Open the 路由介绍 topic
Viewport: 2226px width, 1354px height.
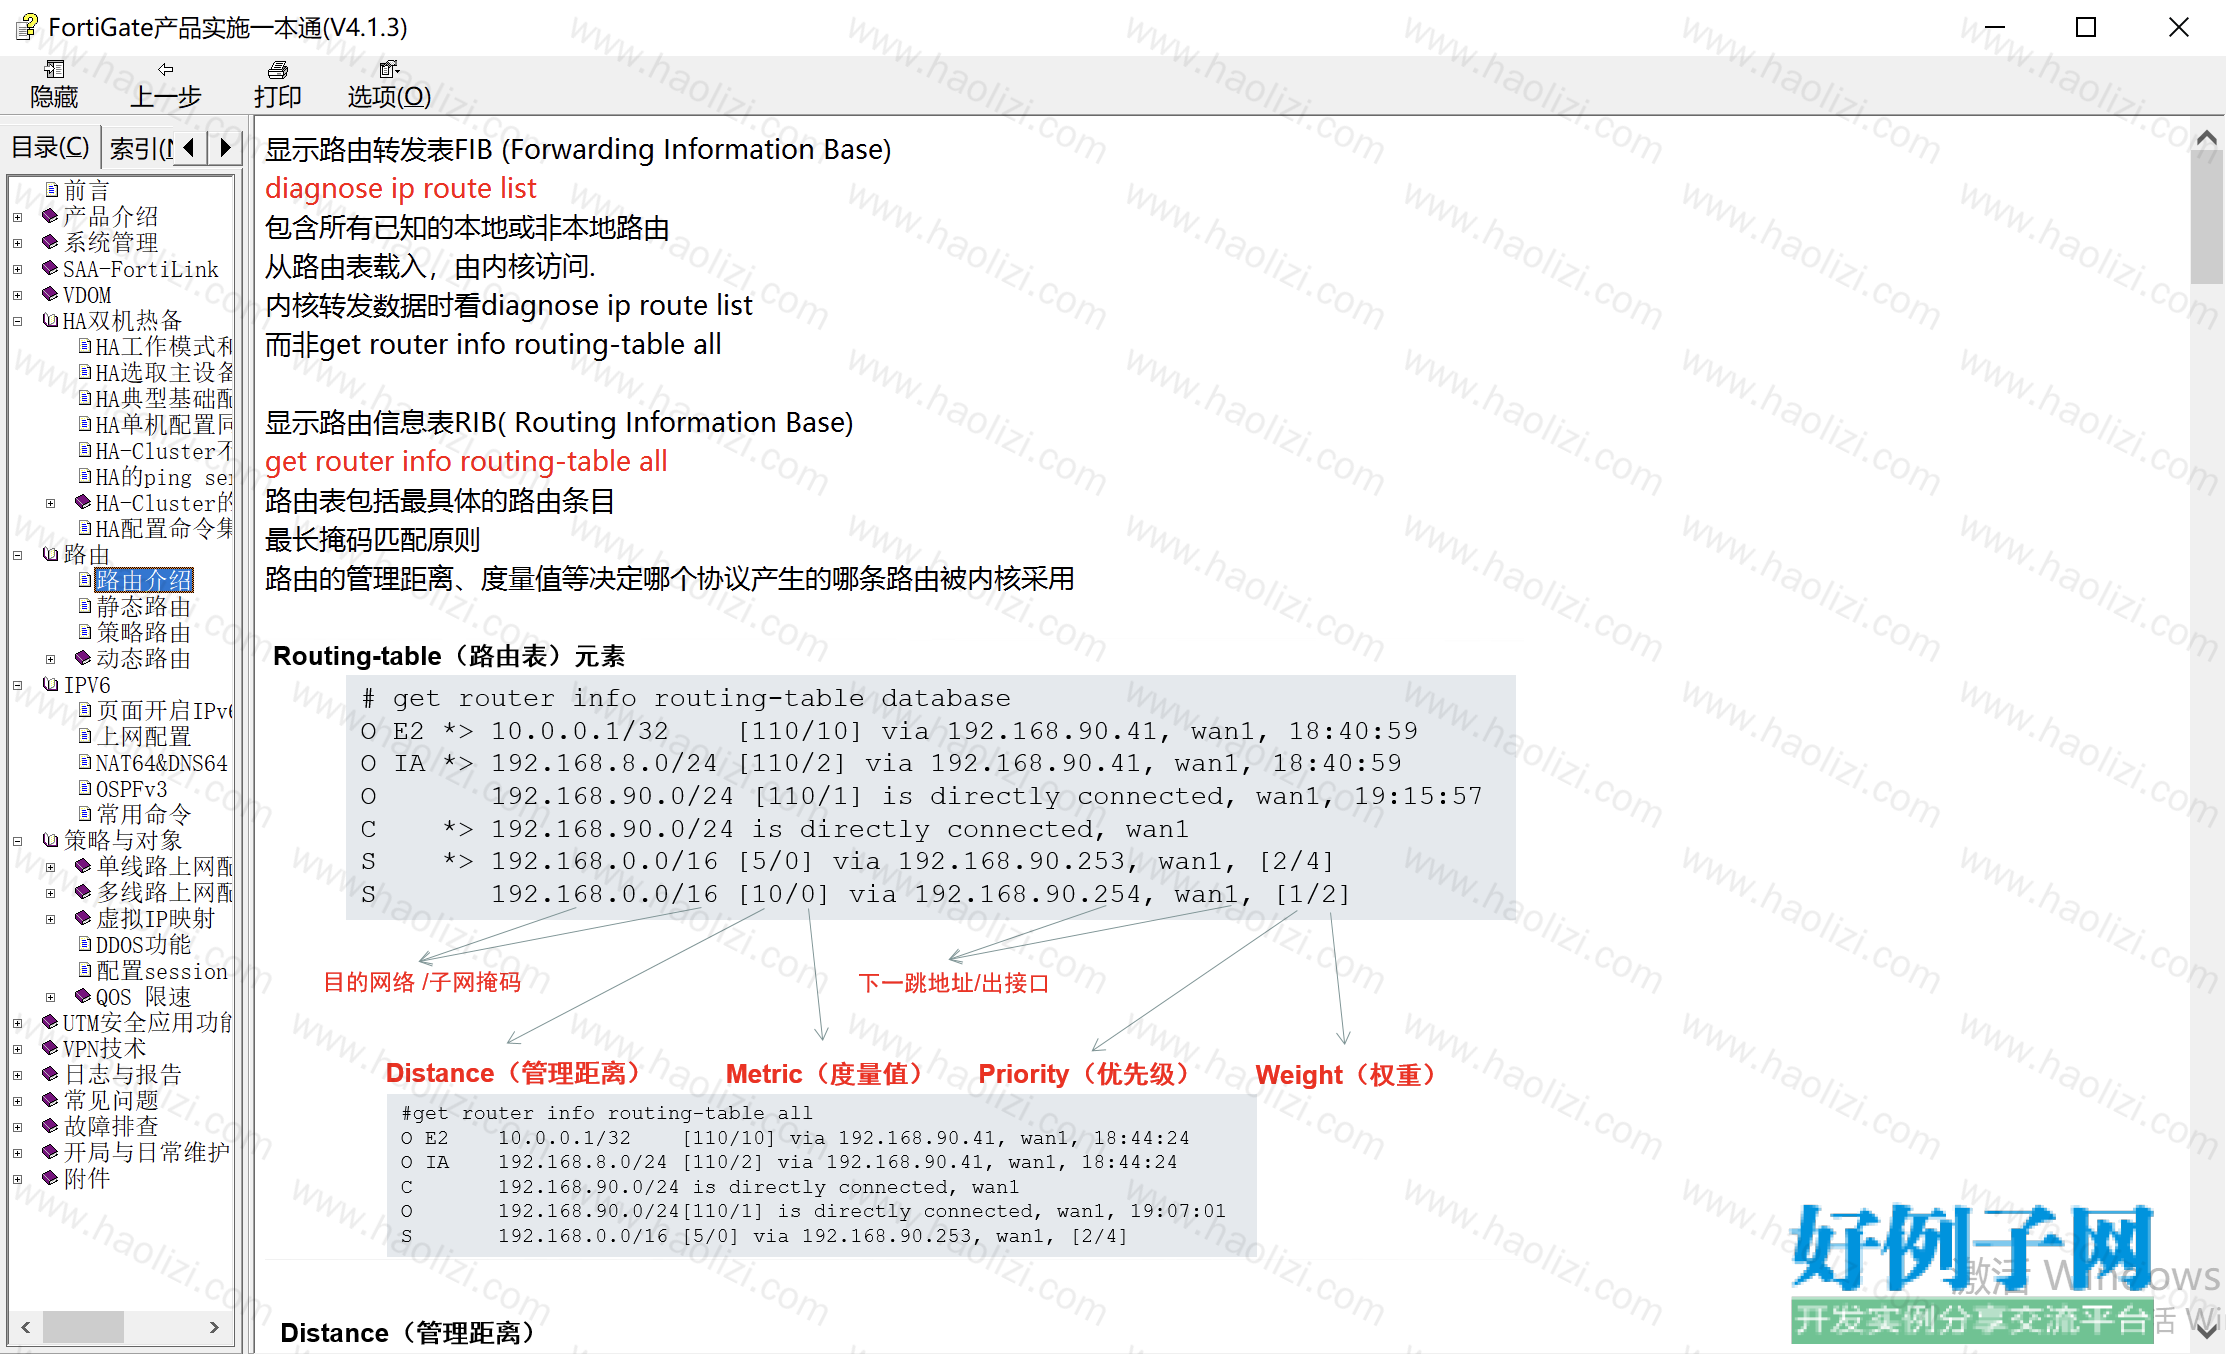click(x=144, y=580)
